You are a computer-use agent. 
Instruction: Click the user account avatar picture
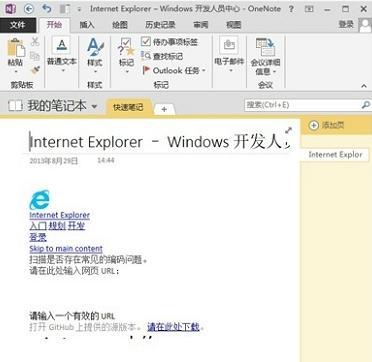pyautogui.click(x=365, y=25)
